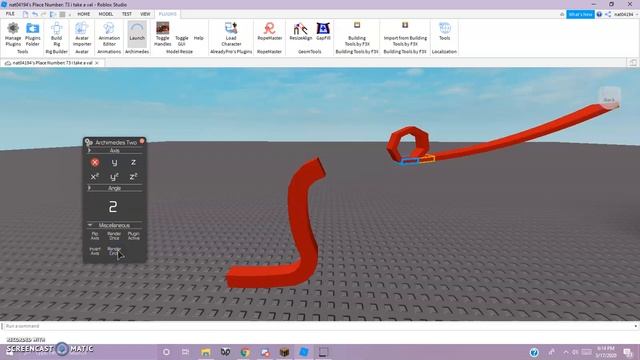Click the Redo arrow icon

(44, 14)
